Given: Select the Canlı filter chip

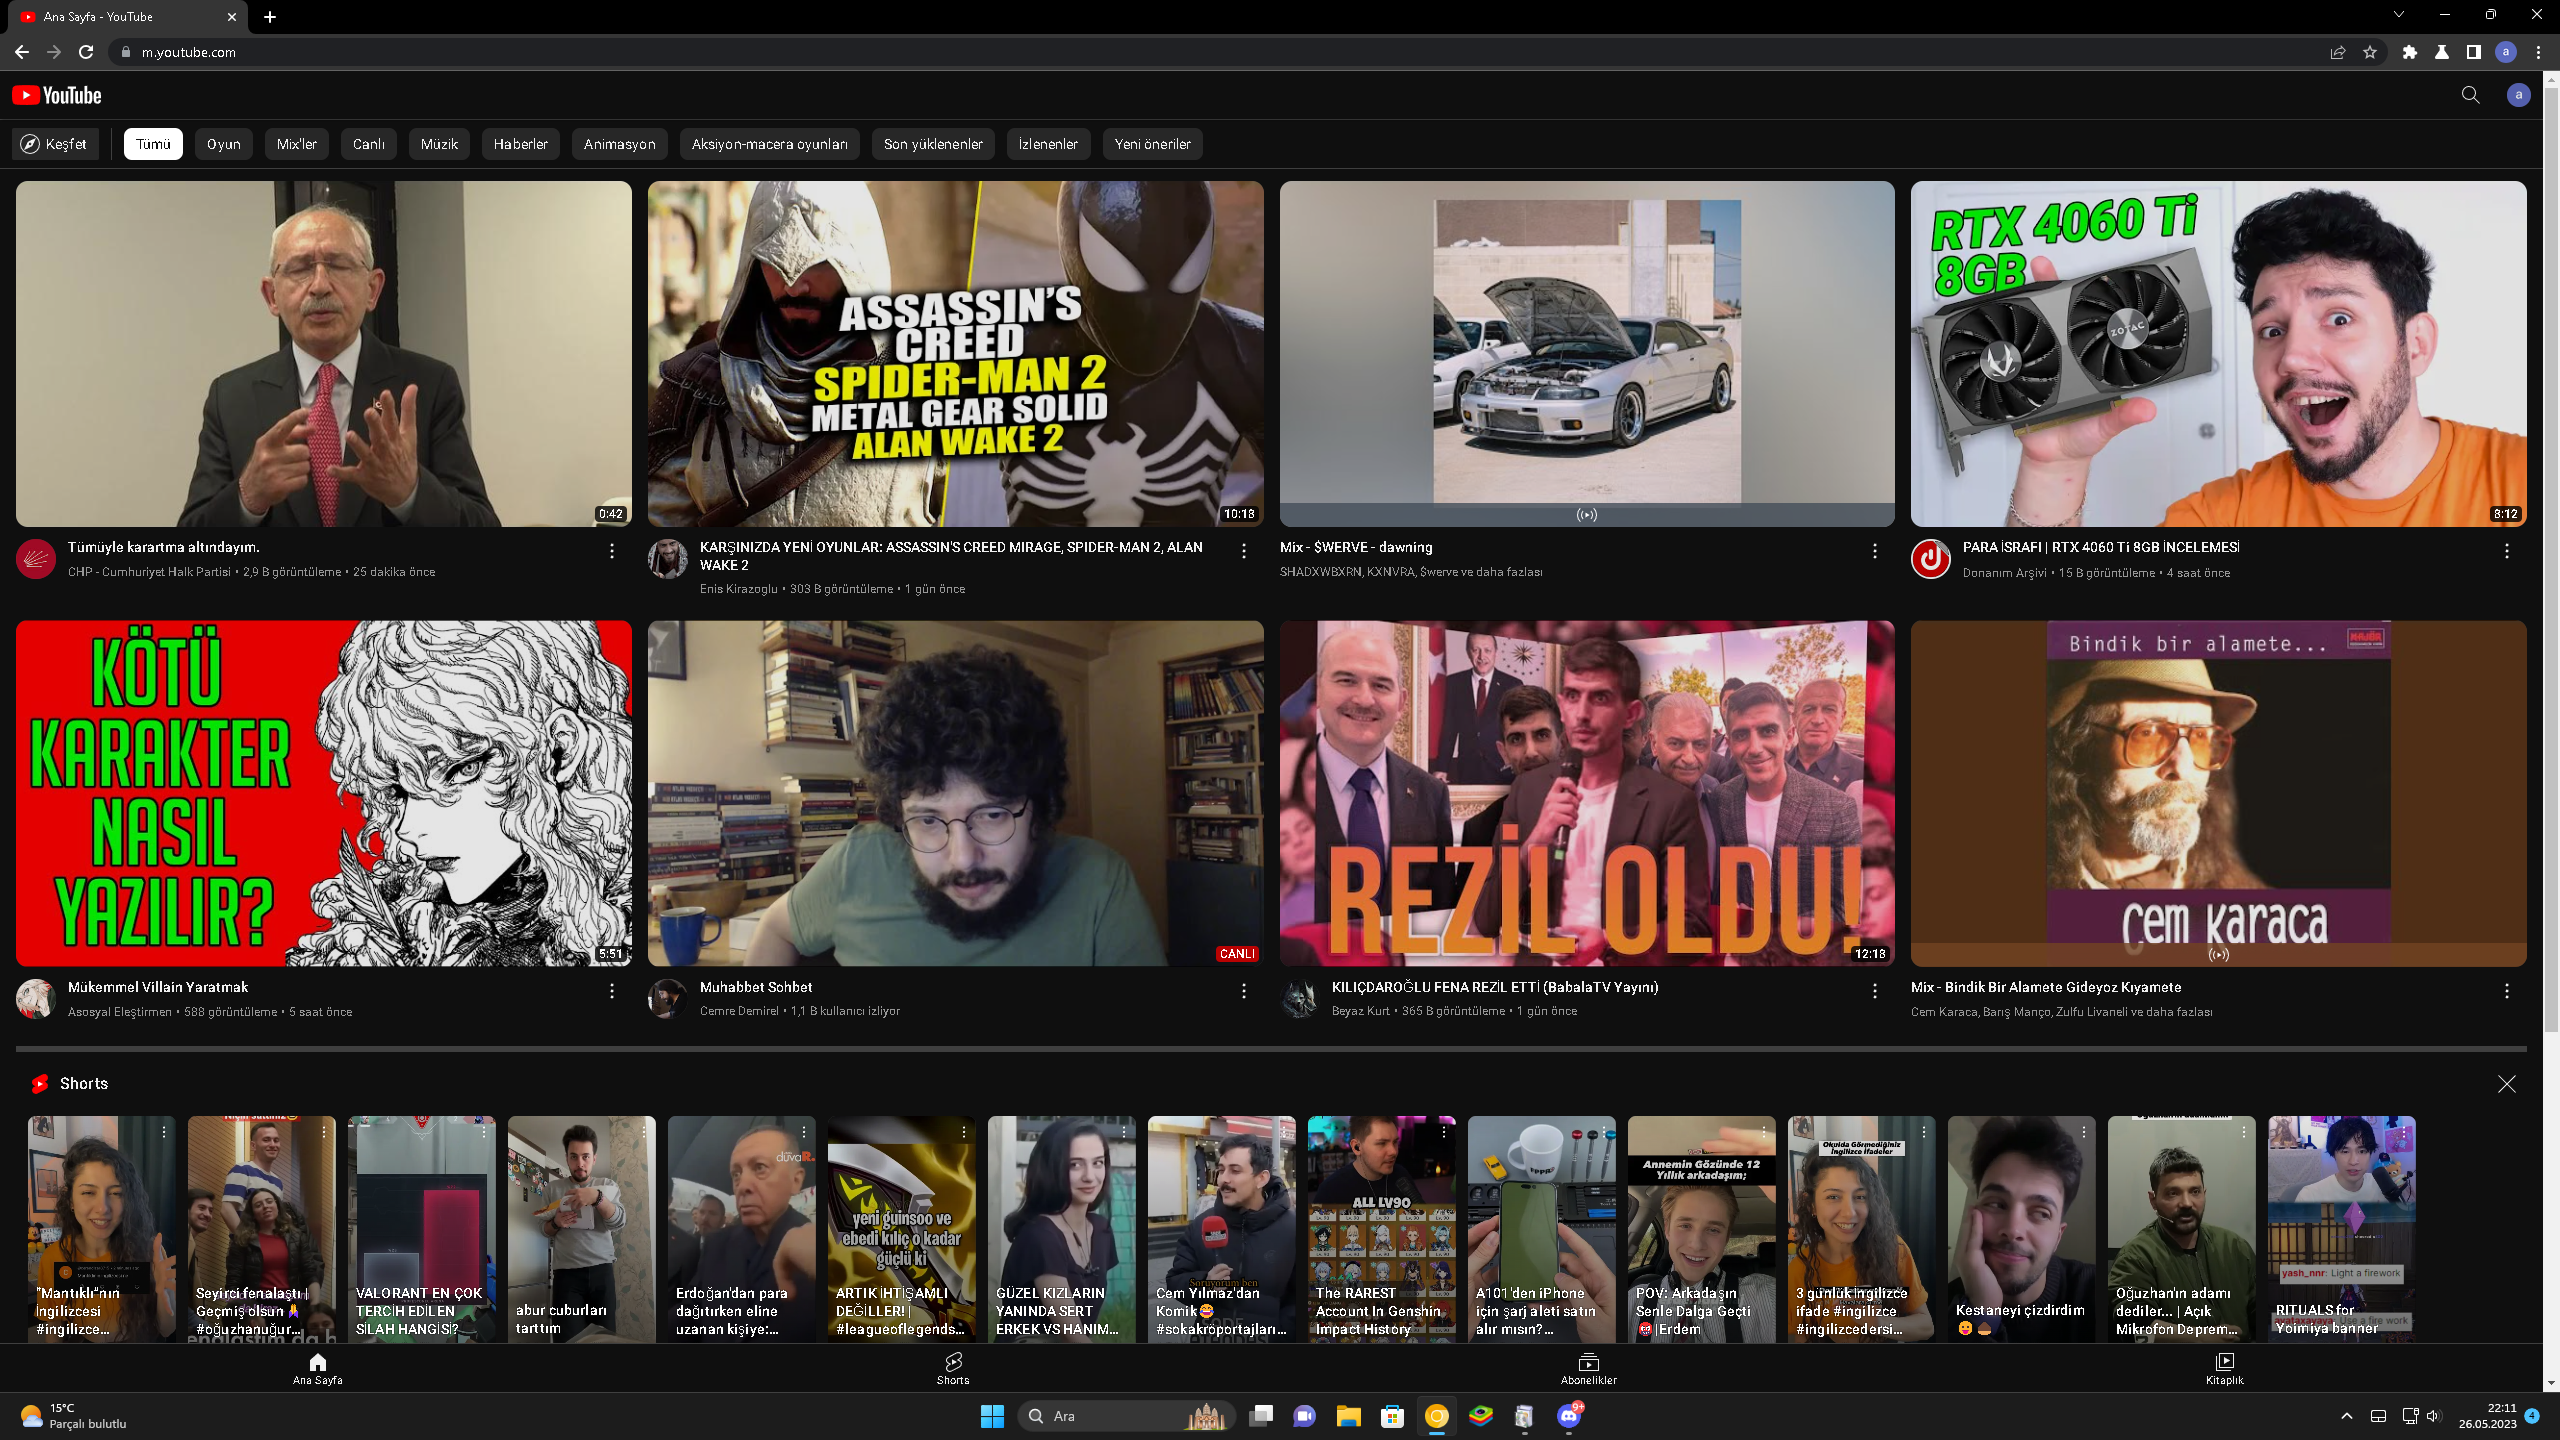Looking at the screenshot, I should [369, 144].
